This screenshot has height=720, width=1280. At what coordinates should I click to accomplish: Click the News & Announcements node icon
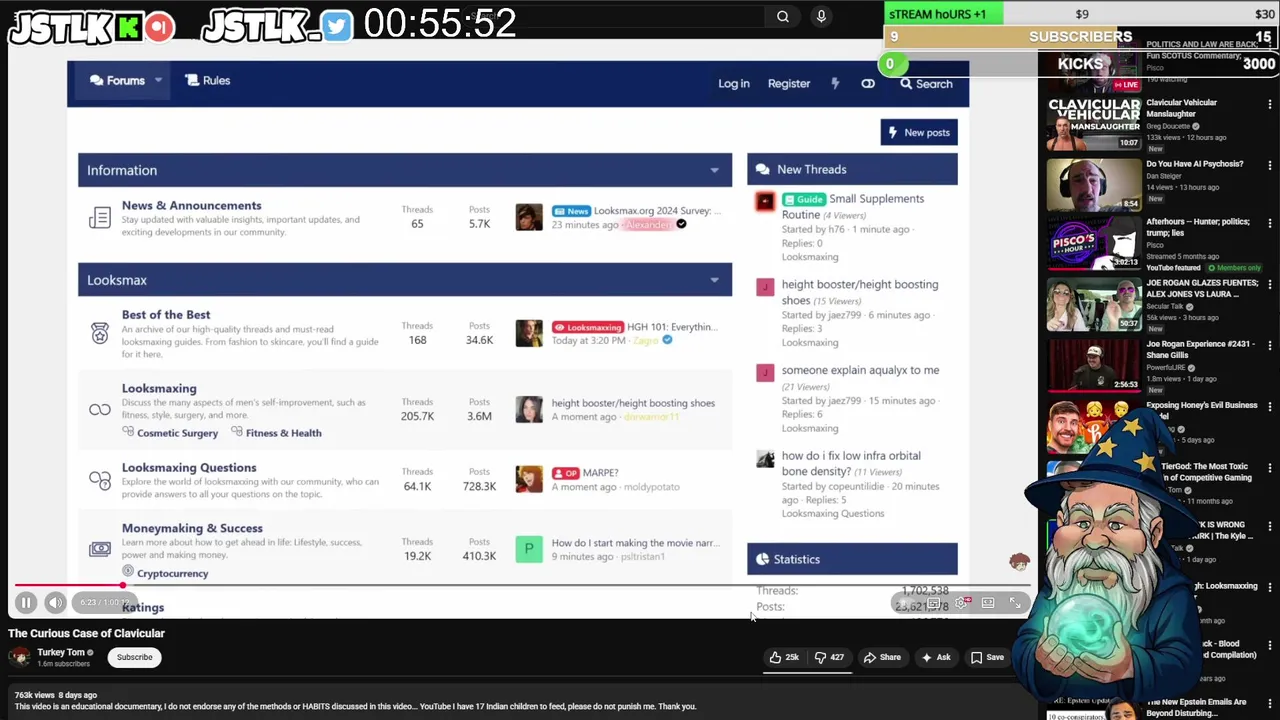(x=100, y=217)
